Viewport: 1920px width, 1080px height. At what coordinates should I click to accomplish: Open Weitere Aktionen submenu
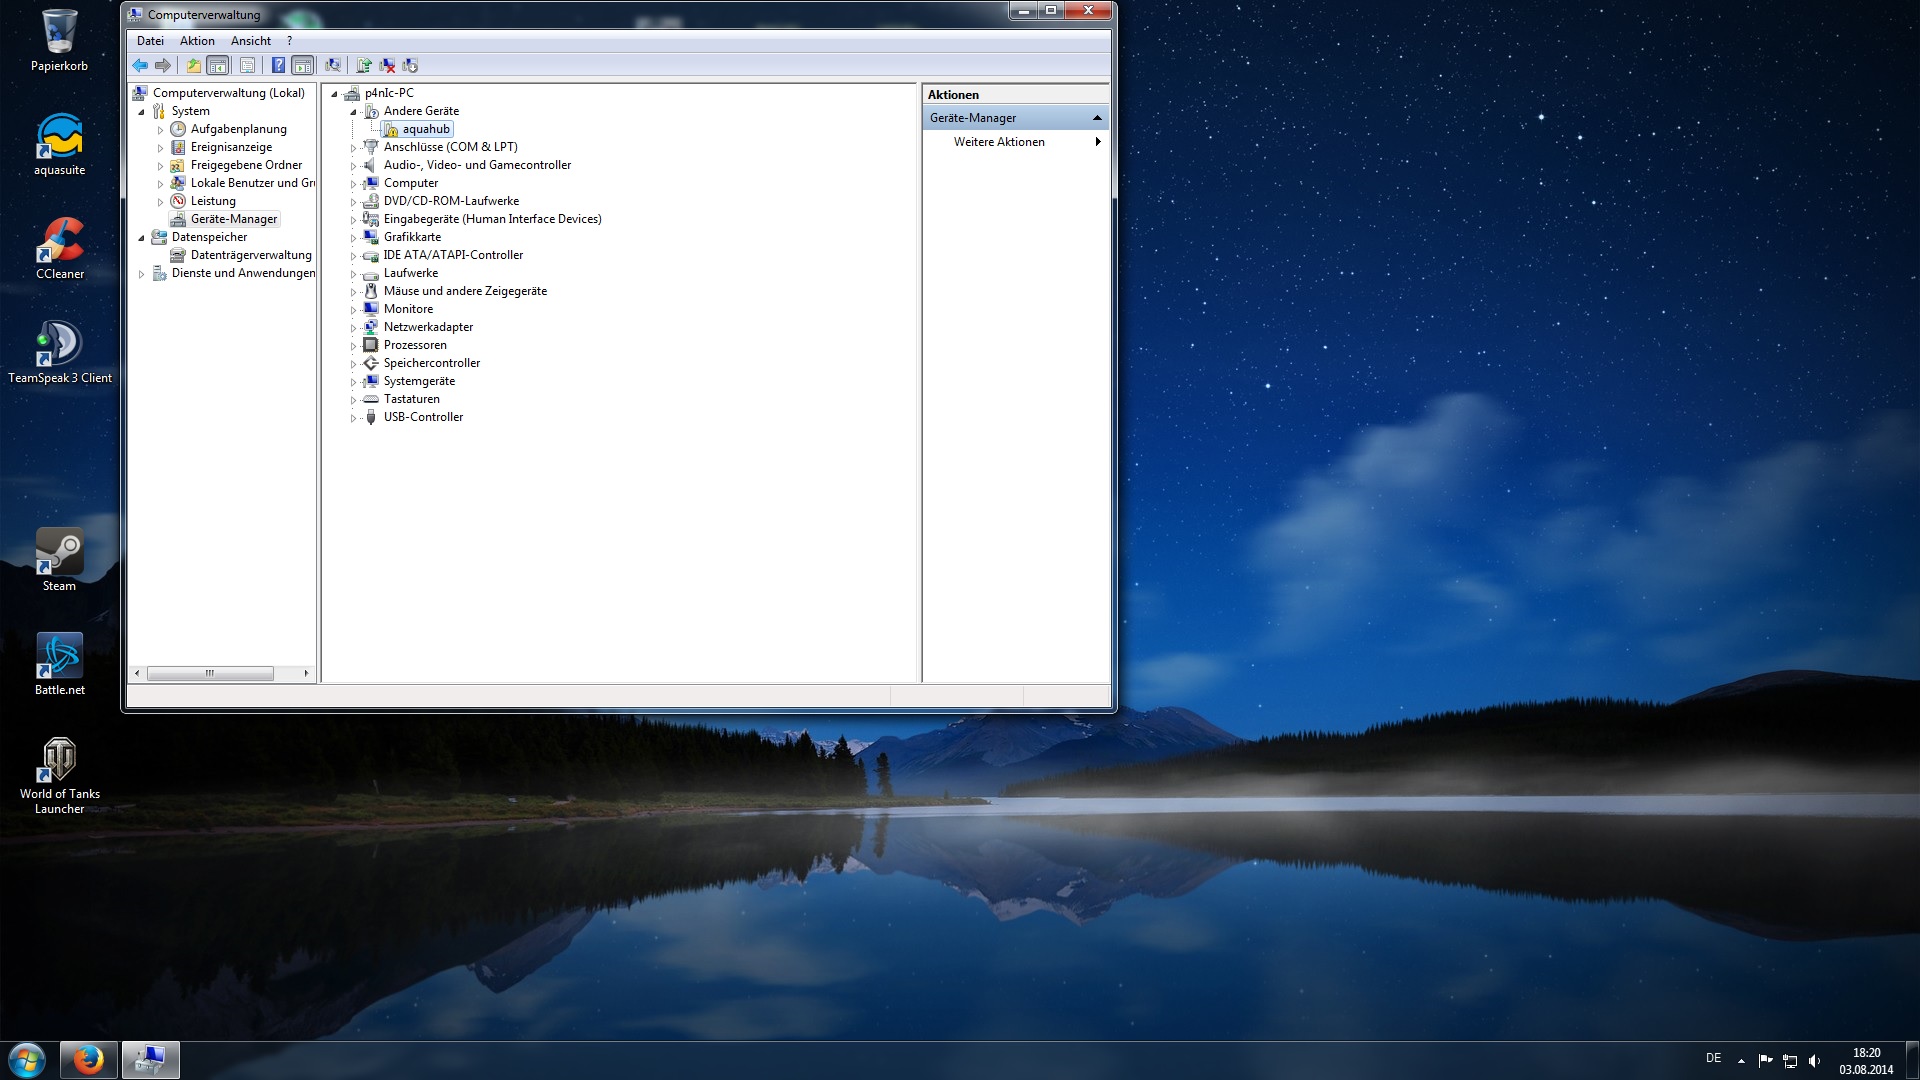click(x=999, y=142)
